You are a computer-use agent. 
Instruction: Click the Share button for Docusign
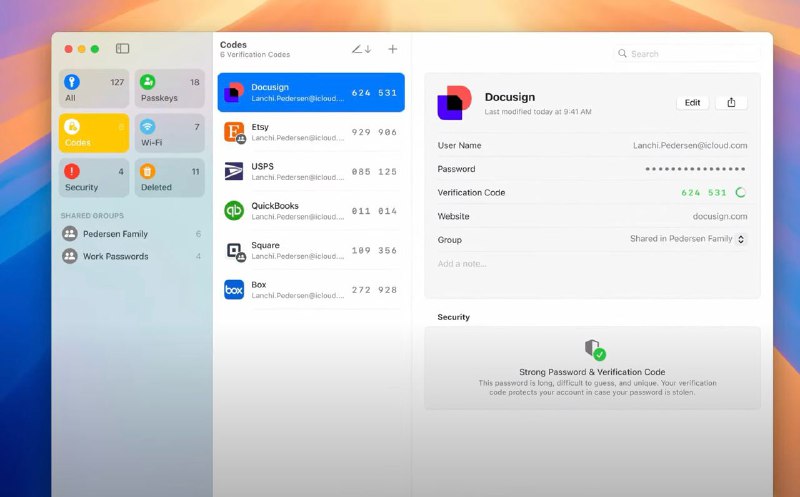pyautogui.click(x=731, y=103)
